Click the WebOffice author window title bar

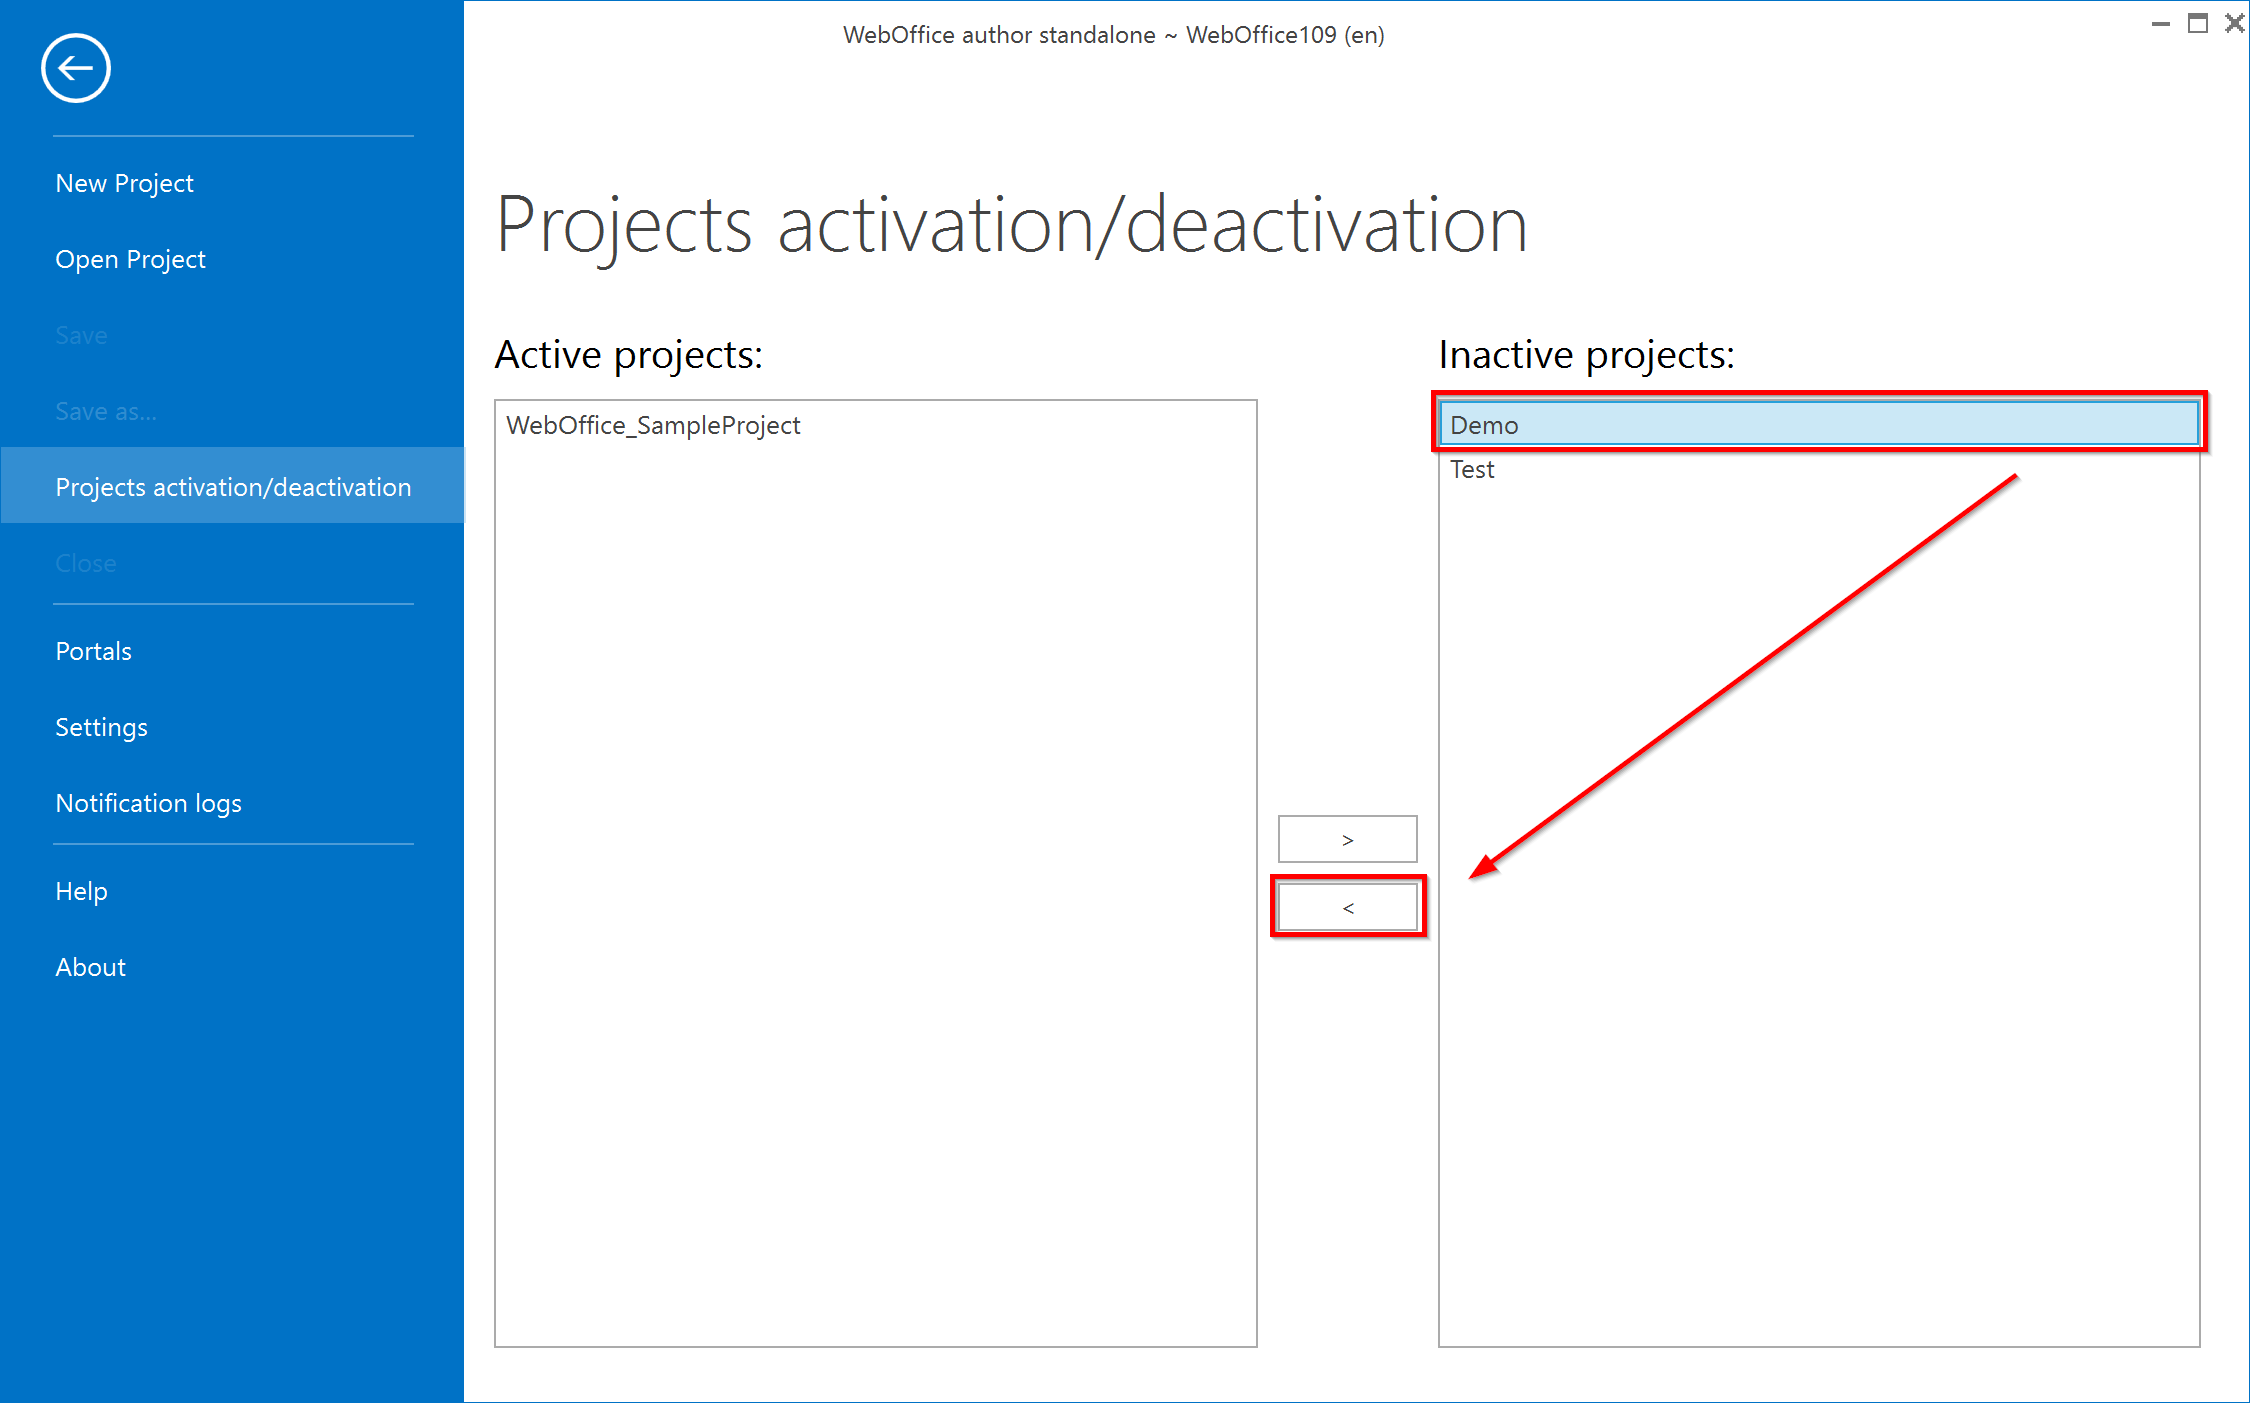coord(1115,34)
